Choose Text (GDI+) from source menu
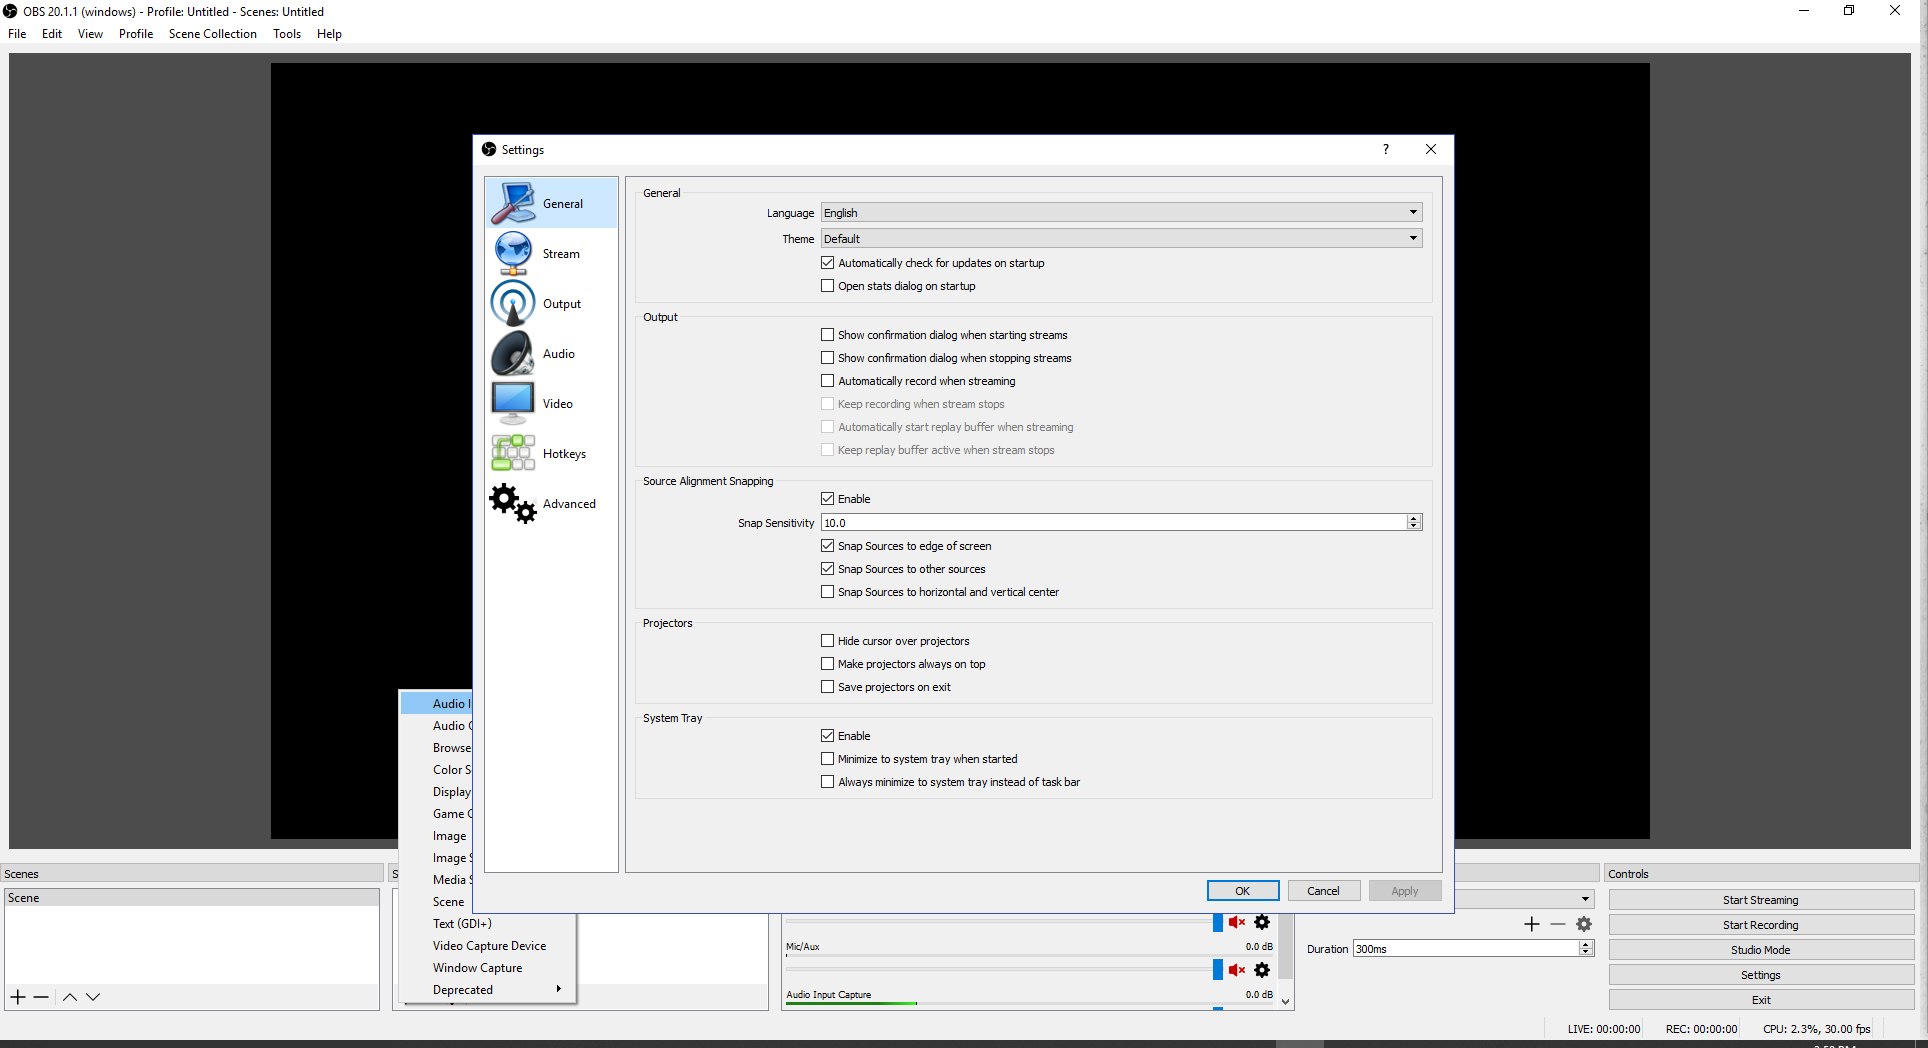Viewport: 1928px width, 1048px height. point(488,924)
